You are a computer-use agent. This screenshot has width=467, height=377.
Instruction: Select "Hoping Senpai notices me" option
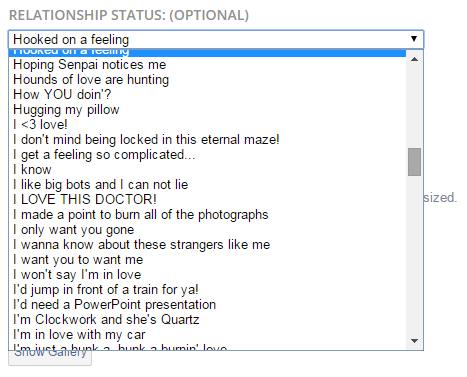(x=207, y=65)
